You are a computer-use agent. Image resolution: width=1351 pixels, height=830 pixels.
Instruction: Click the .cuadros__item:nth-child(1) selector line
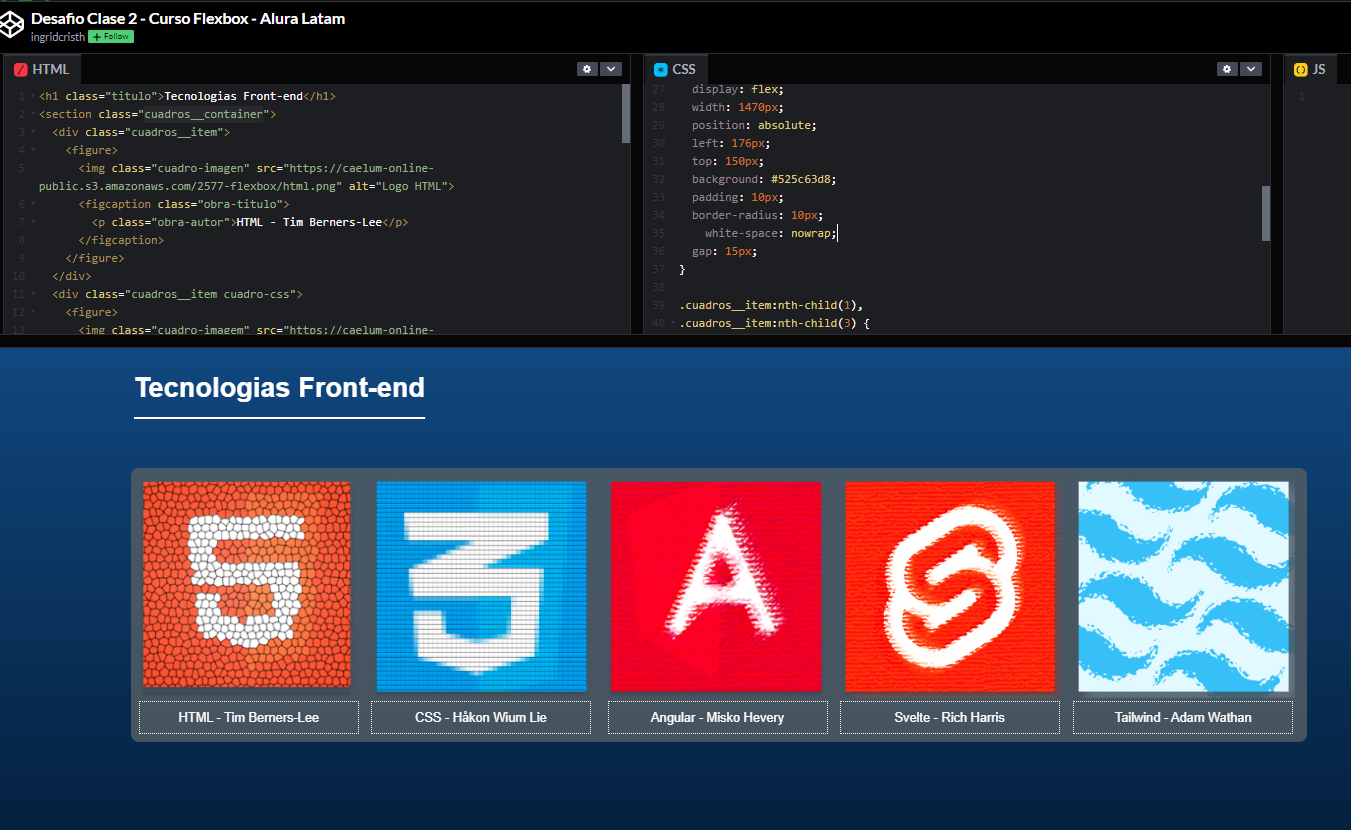[x=771, y=305]
